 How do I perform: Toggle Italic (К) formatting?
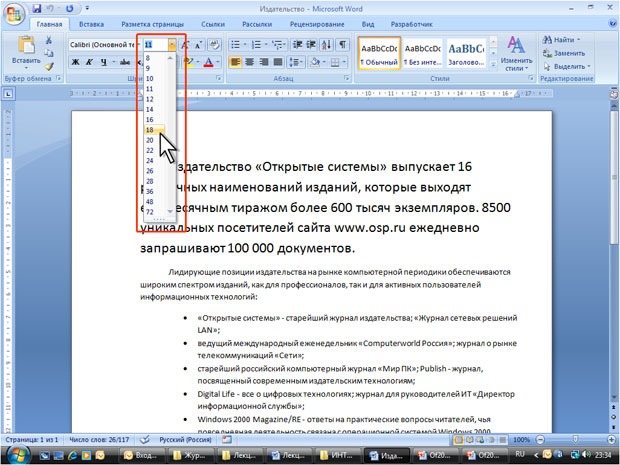point(90,62)
